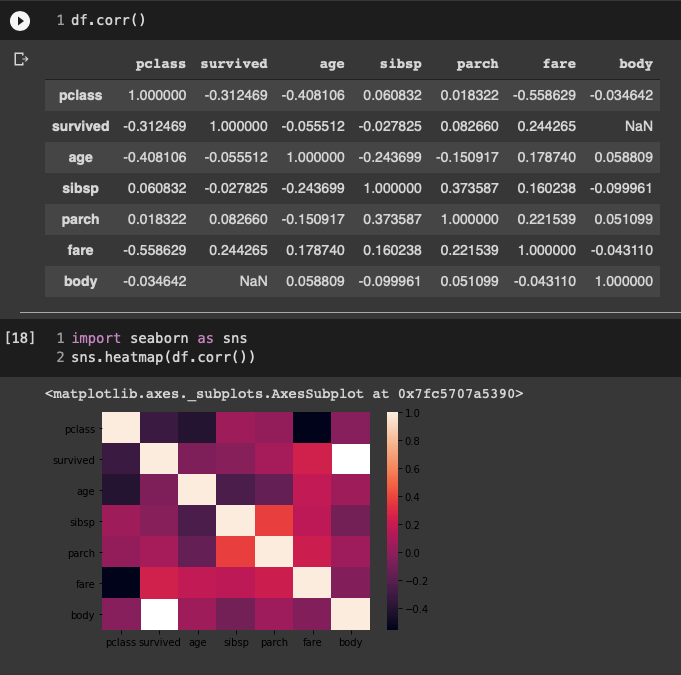The image size is (681, 675).
Task: Run the df.corr() cell
Action: pos(19,20)
